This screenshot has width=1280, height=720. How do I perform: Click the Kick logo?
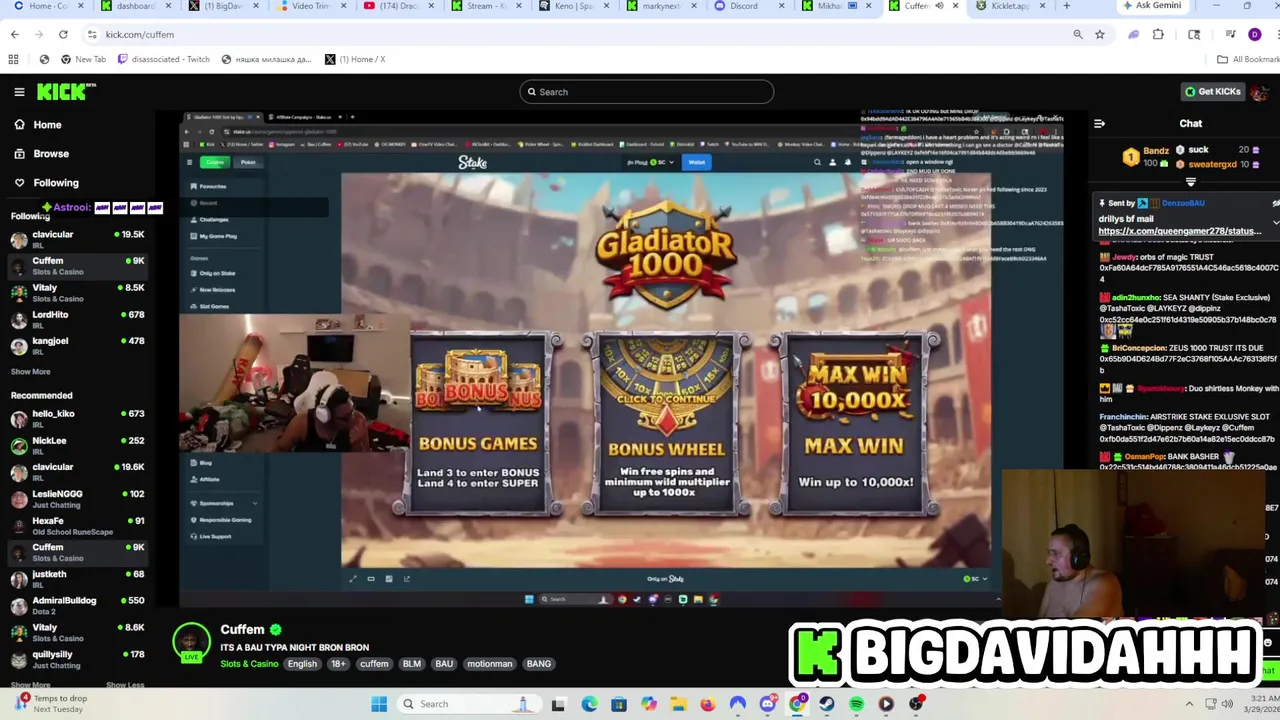click(x=66, y=92)
